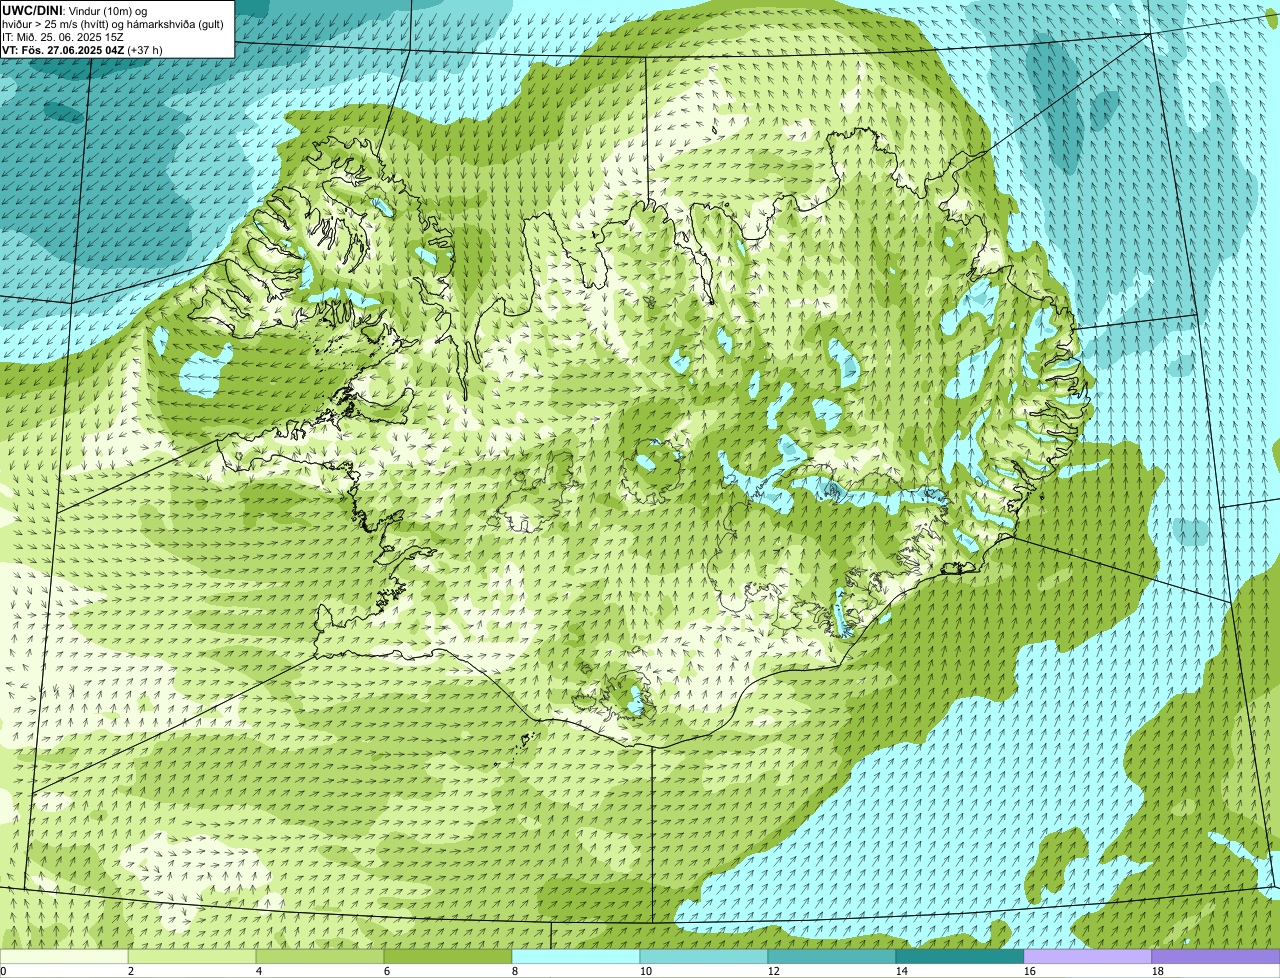This screenshot has width=1280, height=978.
Task: Click the '4' label on the color scale
Action: coord(259,971)
